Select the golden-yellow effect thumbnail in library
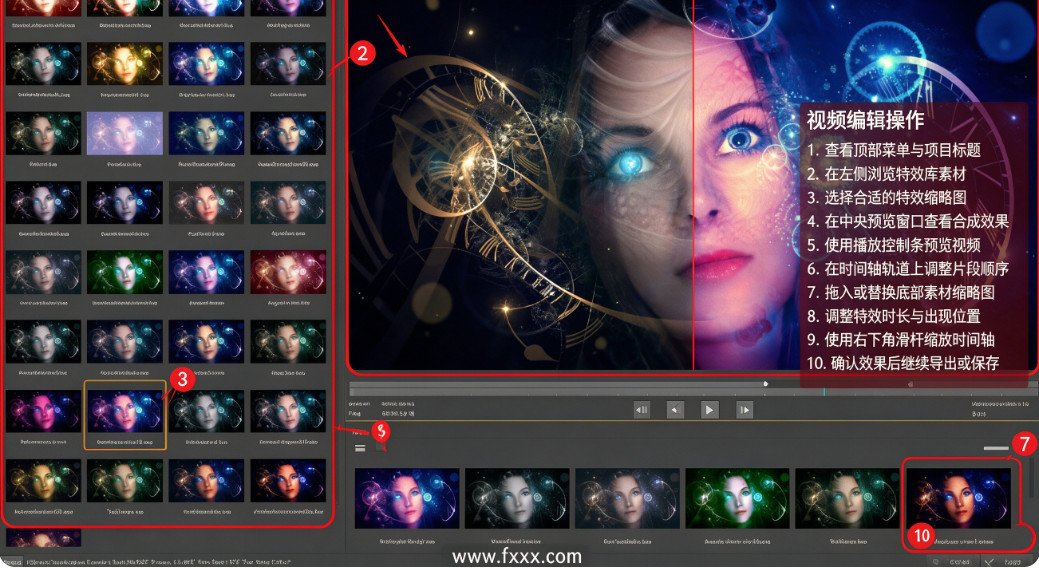1039x568 pixels. tap(125, 64)
